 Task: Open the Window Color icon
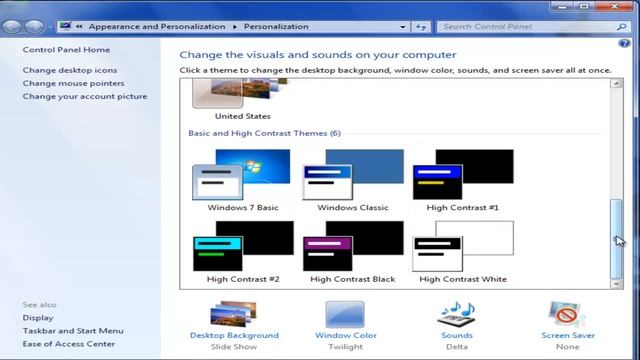(x=345, y=314)
